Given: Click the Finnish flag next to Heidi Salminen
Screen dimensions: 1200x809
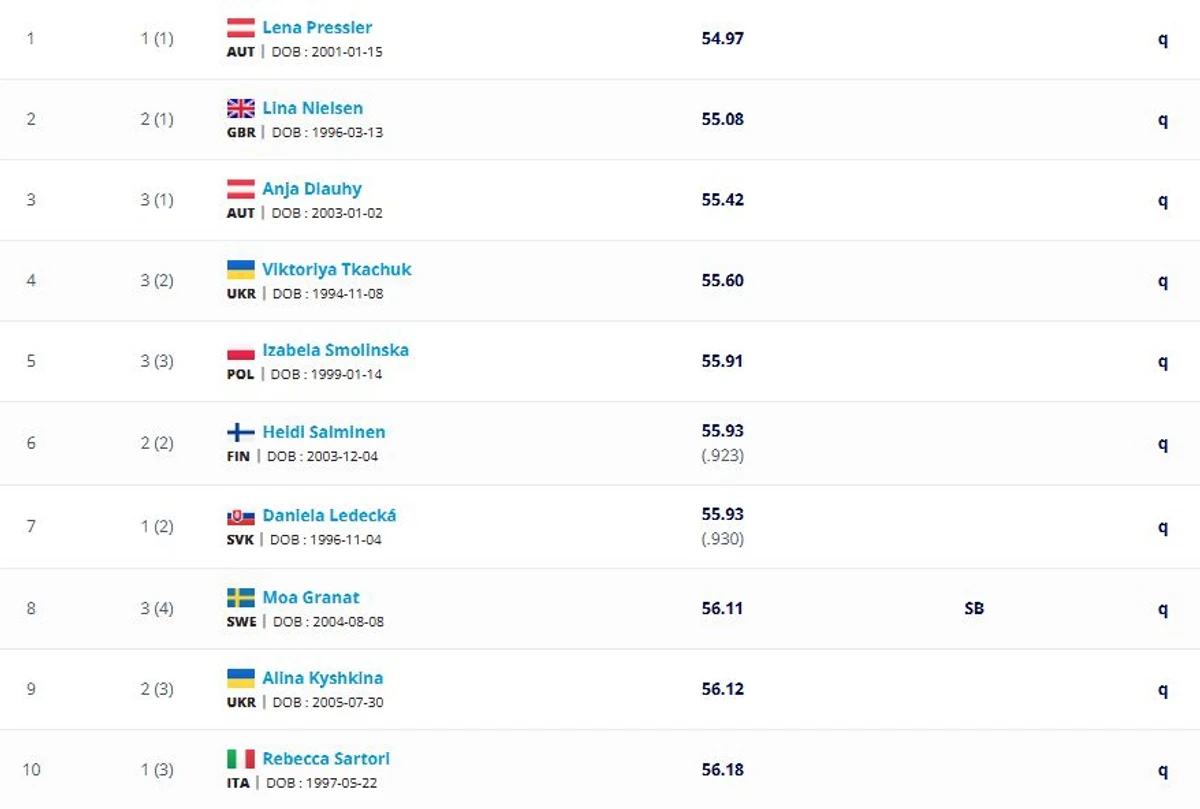Looking at the screenshot, I should coord(241,433).
